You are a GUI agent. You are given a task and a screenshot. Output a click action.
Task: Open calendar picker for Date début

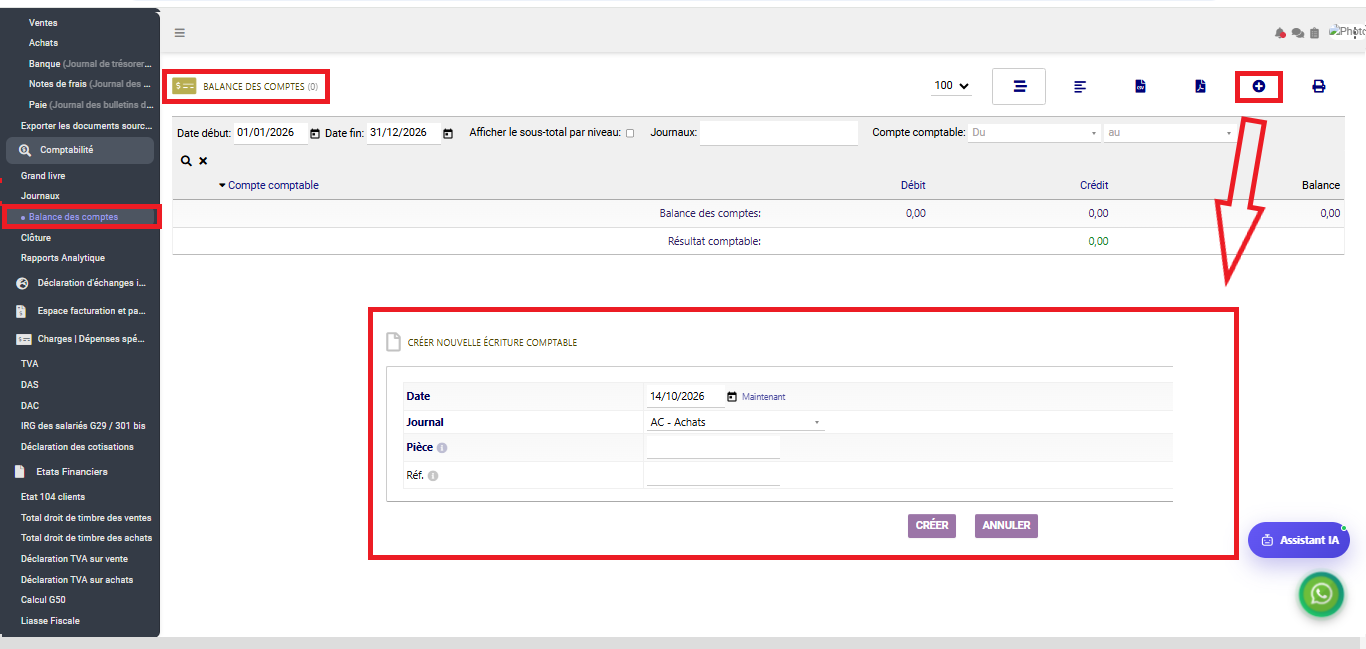point(315,133)
